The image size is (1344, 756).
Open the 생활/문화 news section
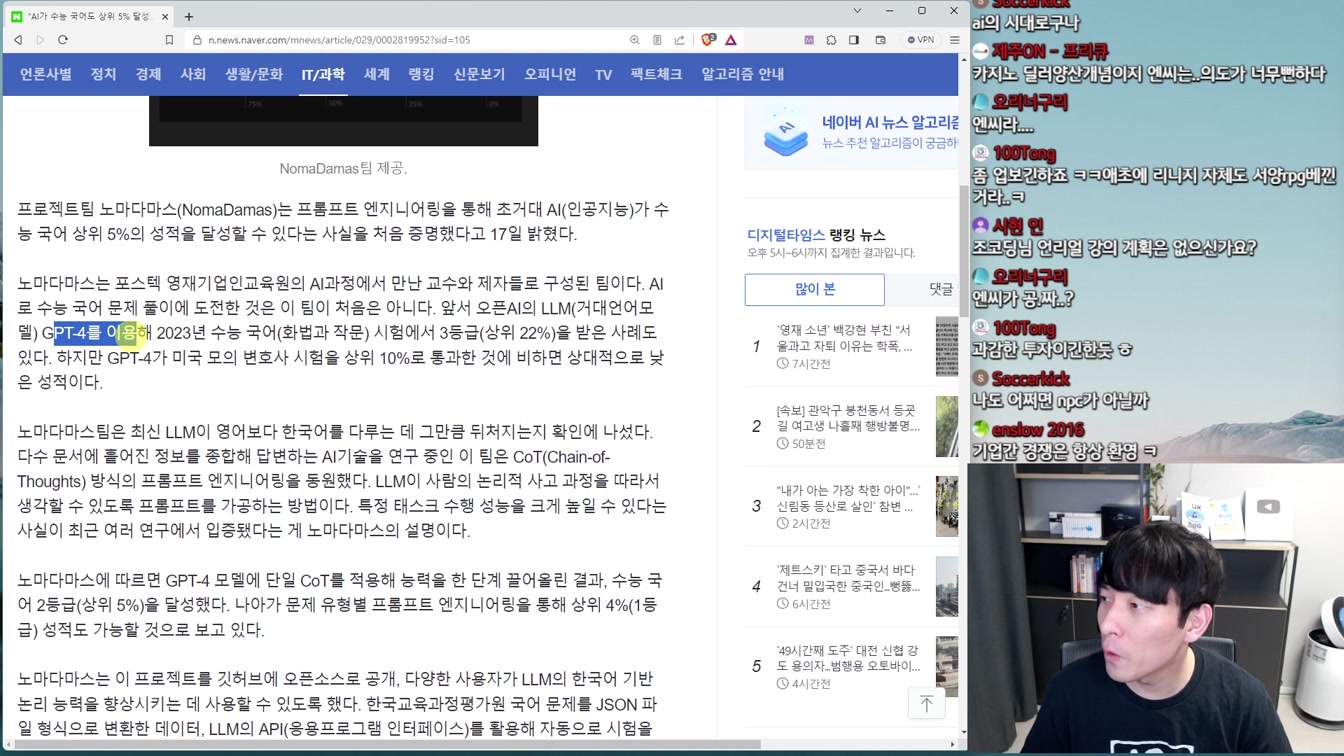coord(254,74)
